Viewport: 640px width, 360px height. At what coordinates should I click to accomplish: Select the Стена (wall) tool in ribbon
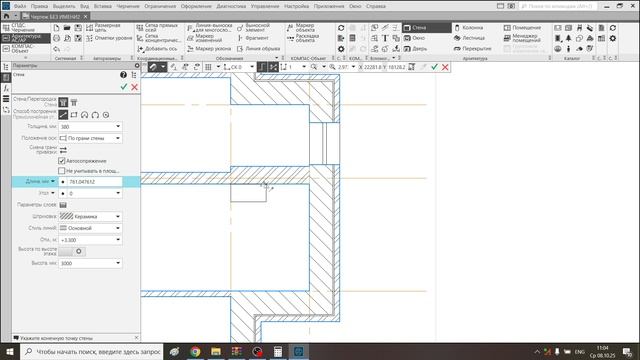tap(427, 27)
